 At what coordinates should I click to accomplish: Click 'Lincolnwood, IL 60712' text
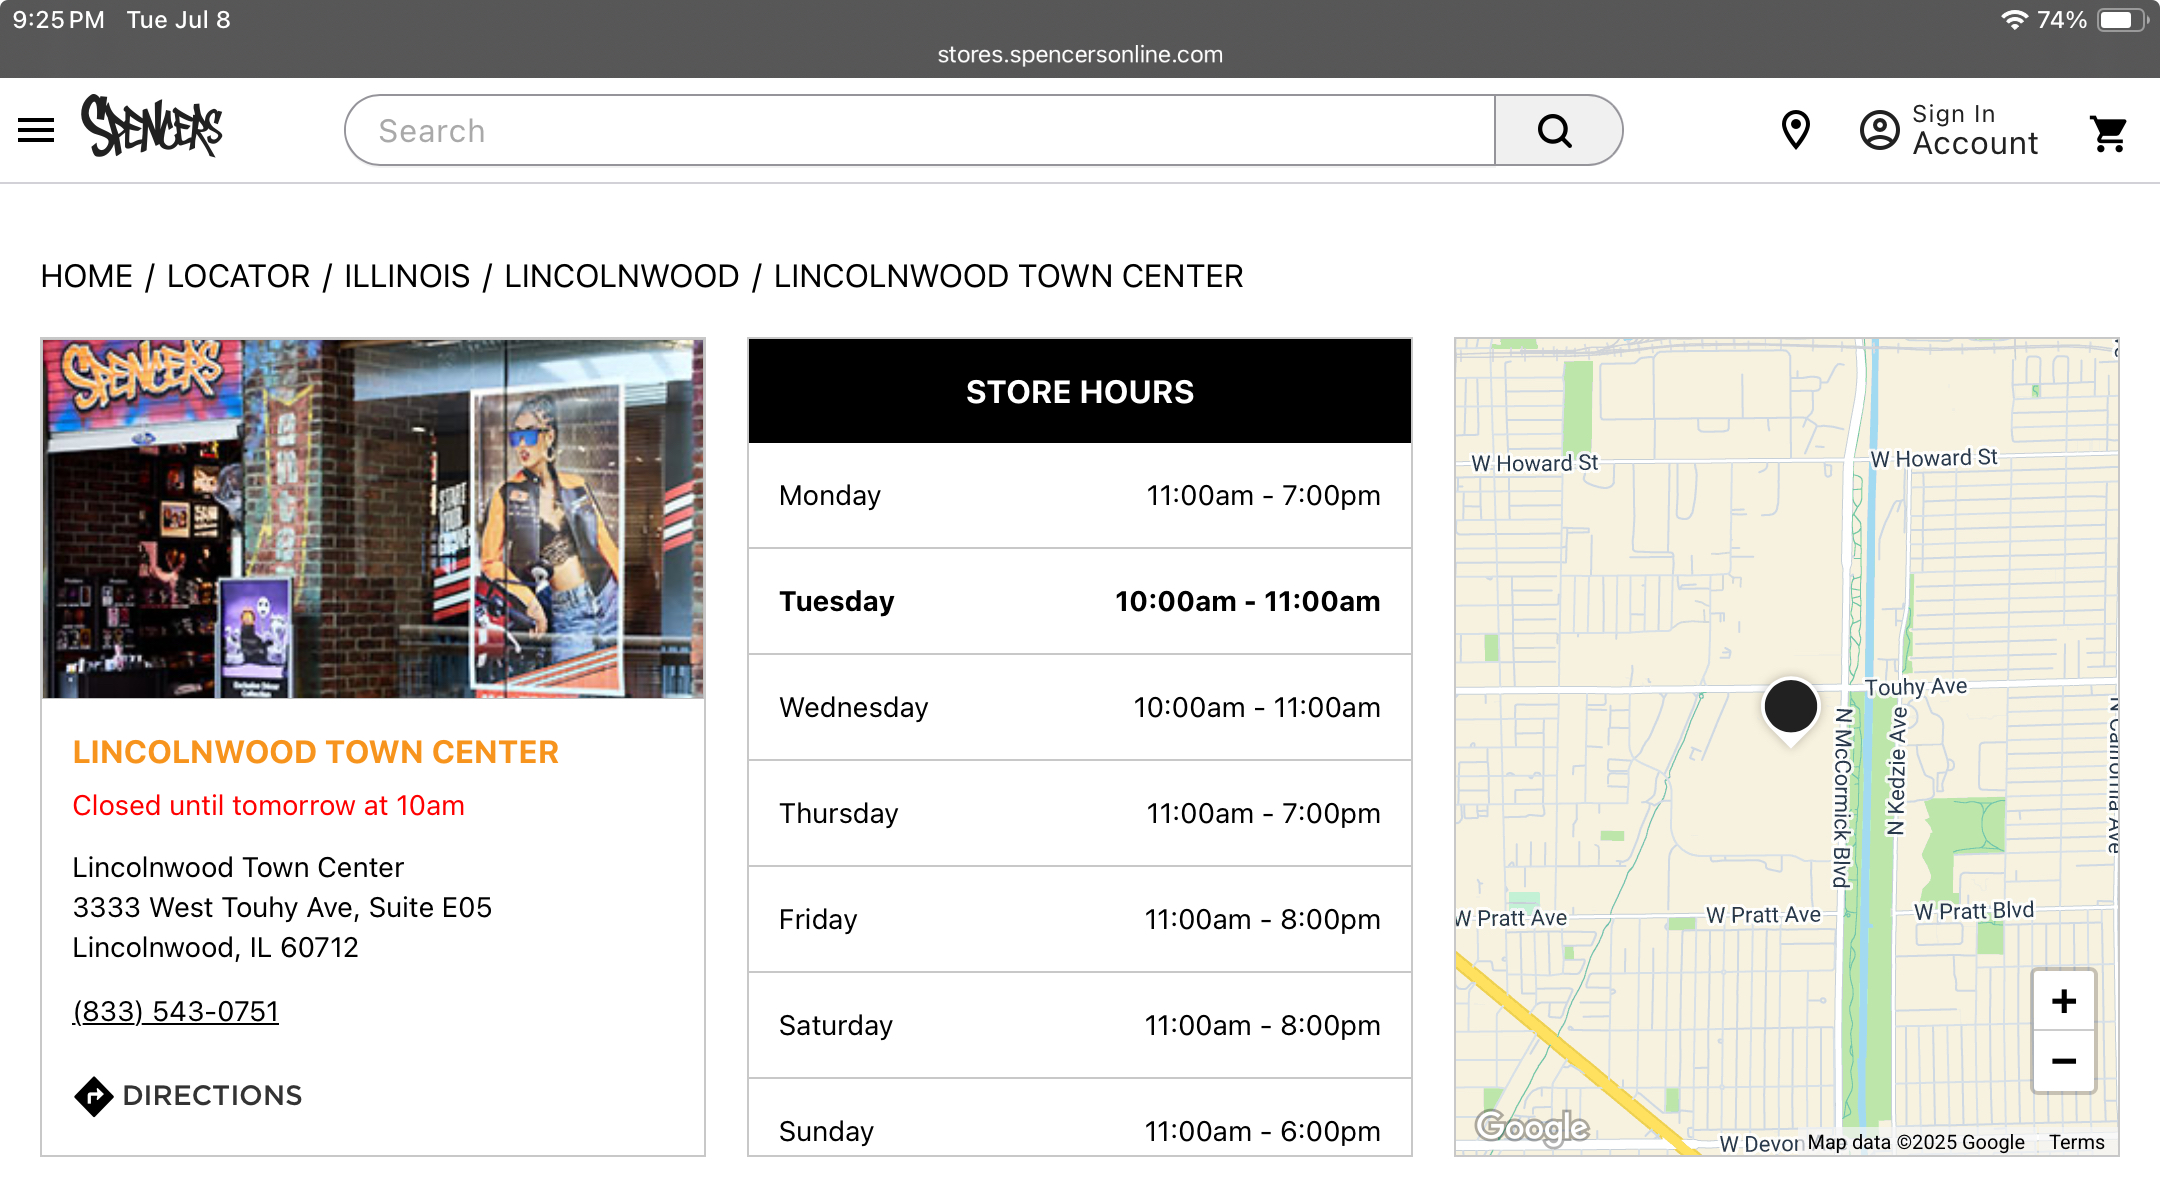coord(215,947)
